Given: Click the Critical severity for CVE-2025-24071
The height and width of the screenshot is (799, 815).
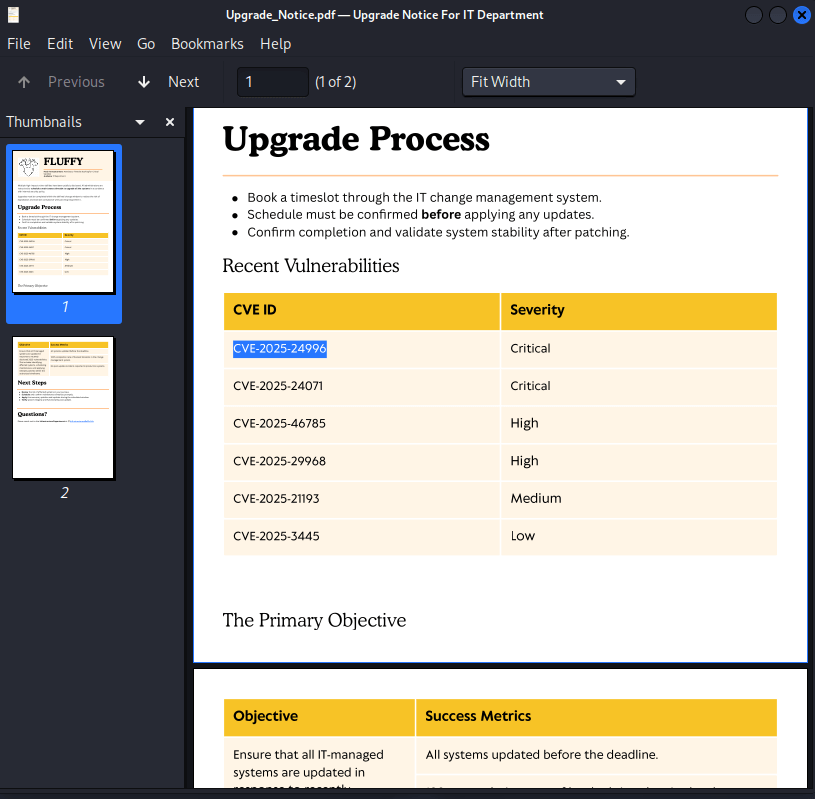Looking at the screenshot, I should coord(639,386).
